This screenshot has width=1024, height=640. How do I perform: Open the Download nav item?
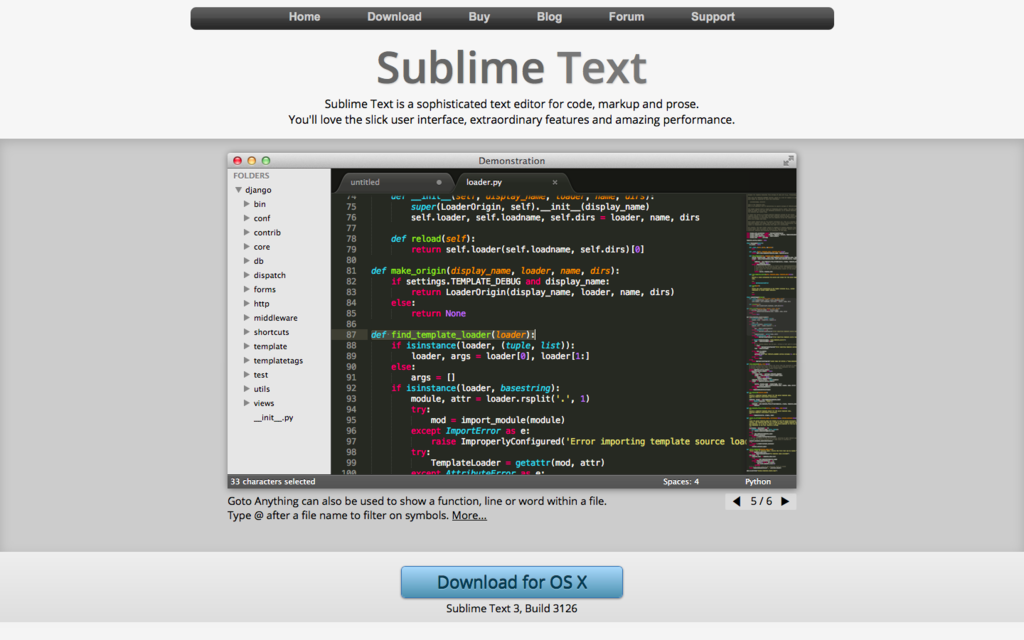[x=394, y=17]
